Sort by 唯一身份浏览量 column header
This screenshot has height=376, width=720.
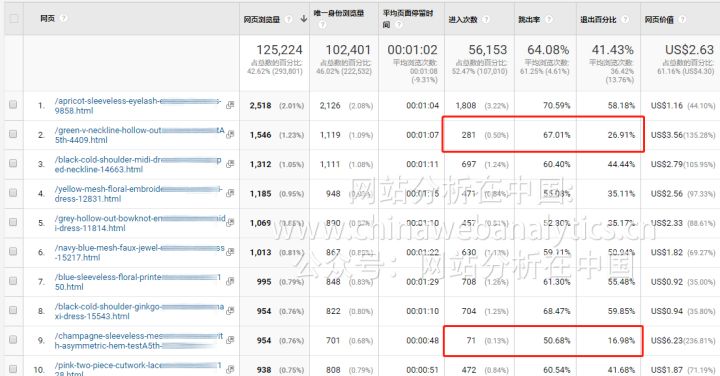[339, 13]
